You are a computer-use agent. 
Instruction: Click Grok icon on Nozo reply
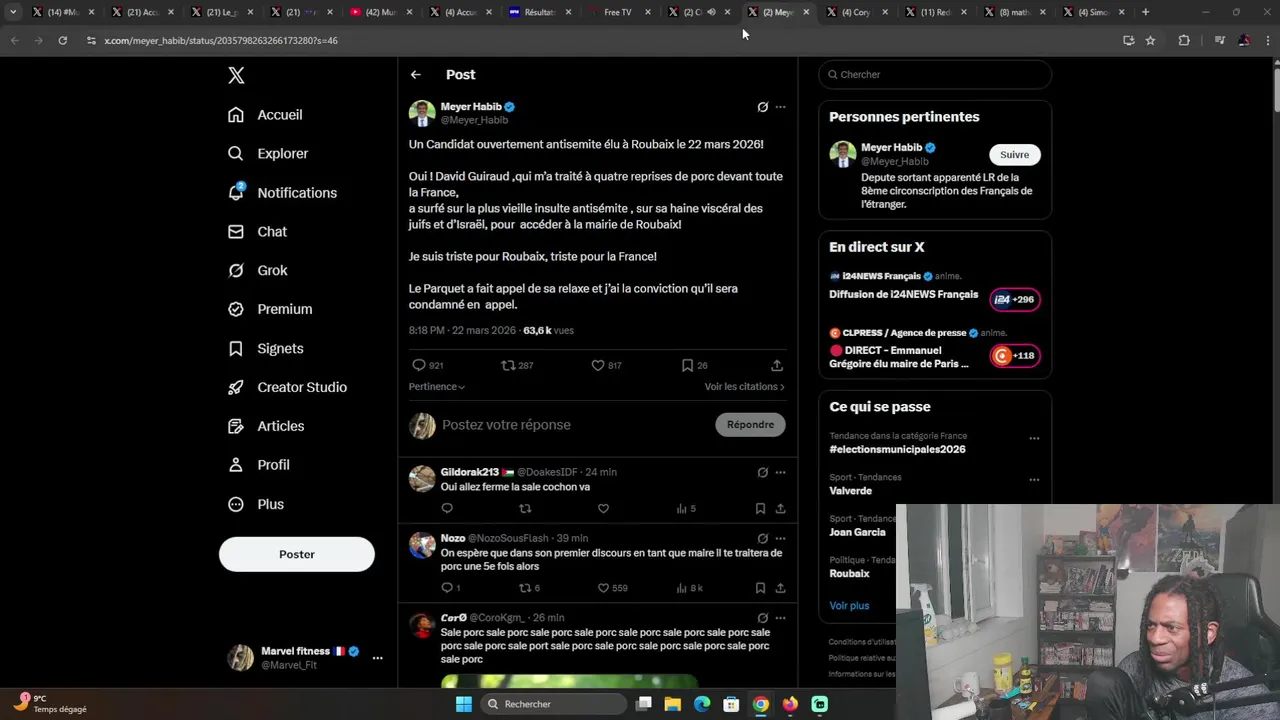762,538
